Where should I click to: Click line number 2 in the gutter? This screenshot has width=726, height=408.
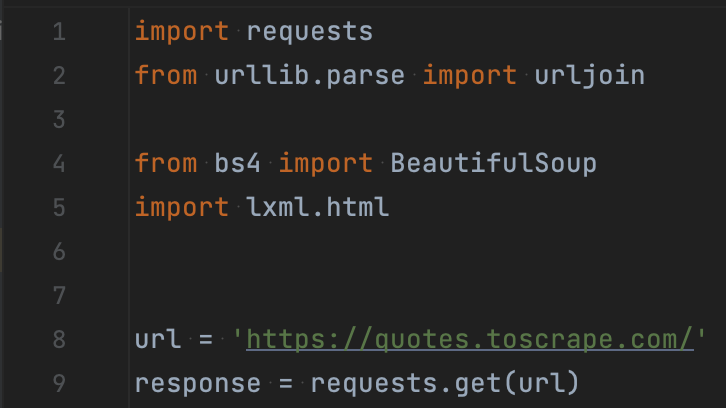pyautogui.click(x=59, y=75)
